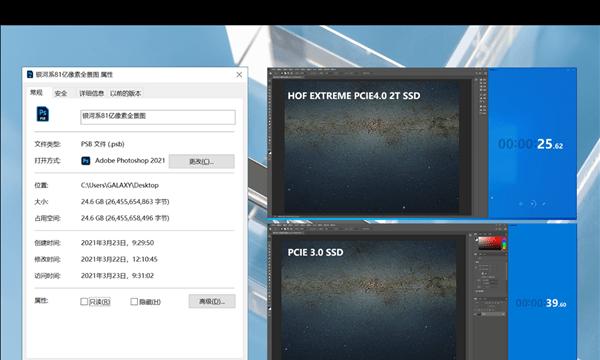Select the 常规 general tab
Viewport: 600px width, 360px height.
pos(36,92)
